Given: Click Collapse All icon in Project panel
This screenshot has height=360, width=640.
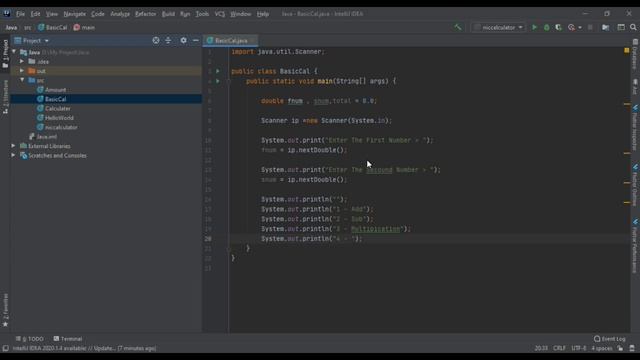Looking at the screenshot, I should click(168, 40).
